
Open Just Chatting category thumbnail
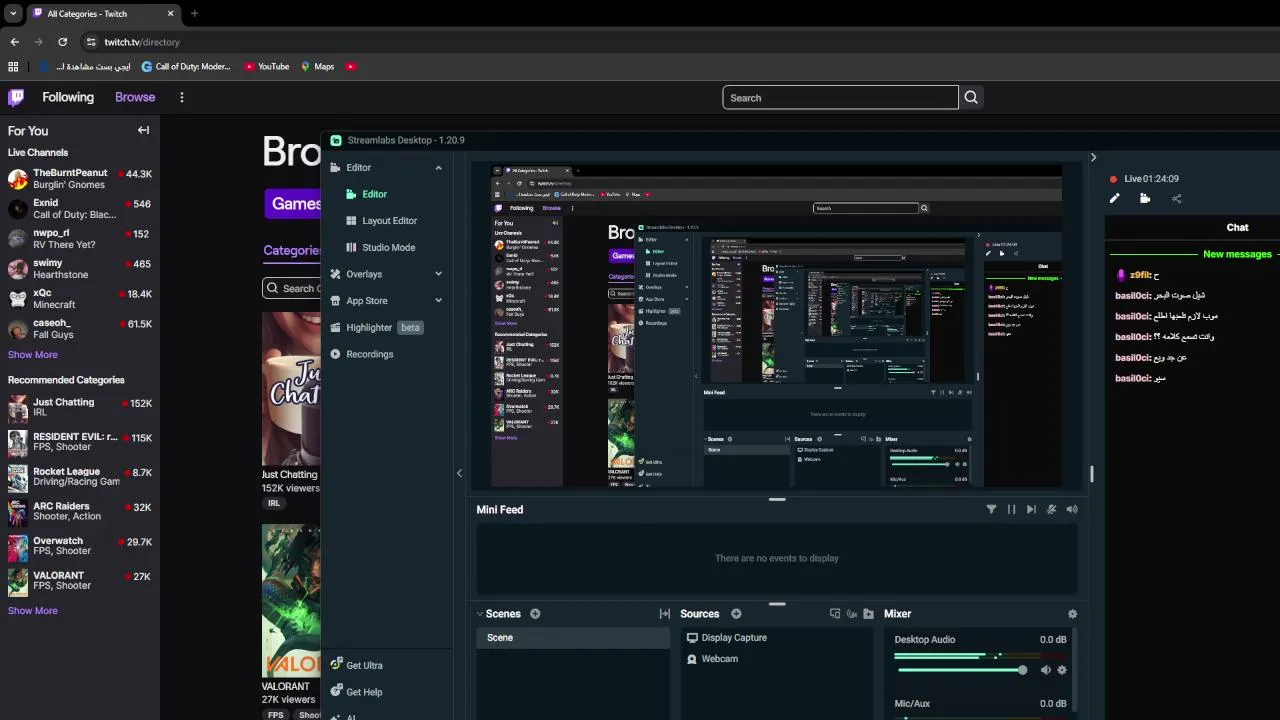(291, 388)
